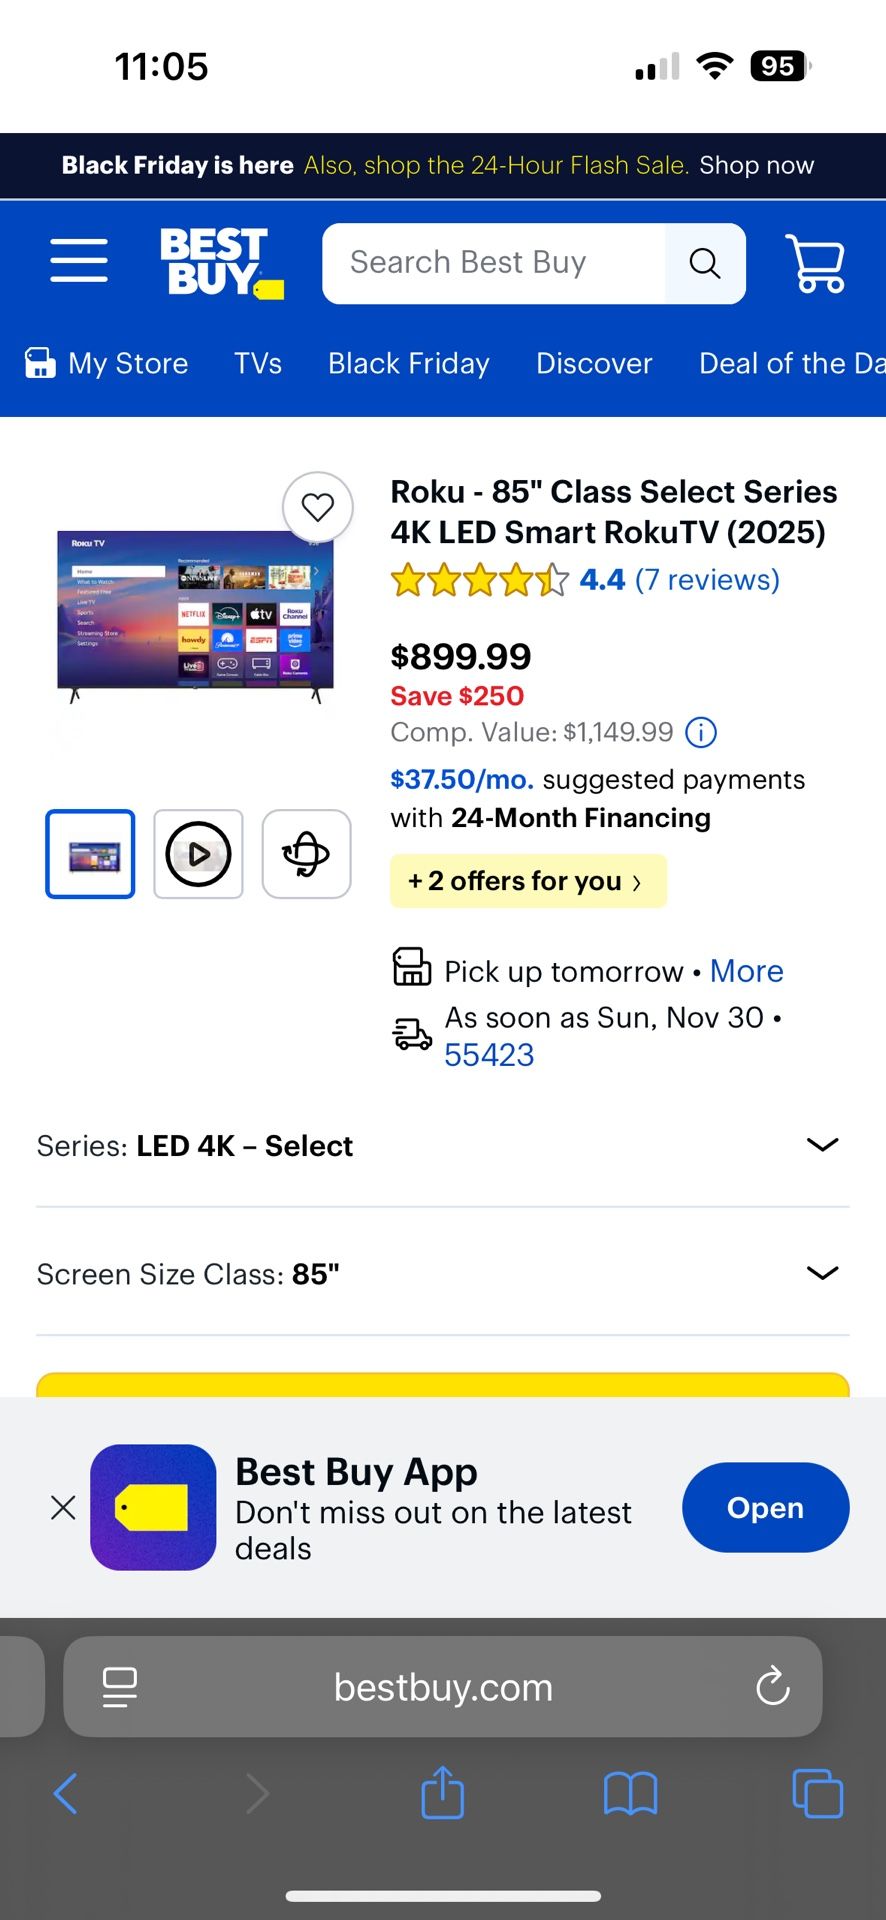The image size is (886, 1920).
Task: Select the TVs navigation item
Action: coord(258,363)
